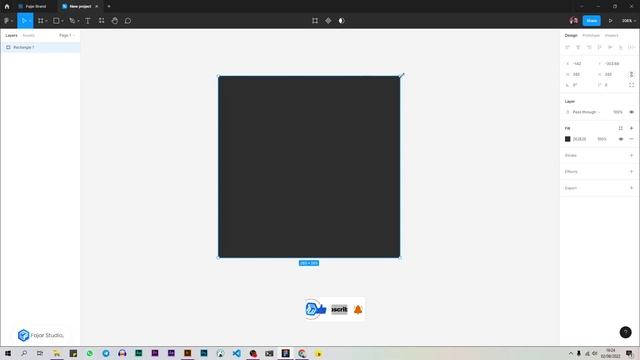Viewport: 640px width, 360px height.
Task: Click the fill opacity percentage field
Action: click(x=602, y=139)
